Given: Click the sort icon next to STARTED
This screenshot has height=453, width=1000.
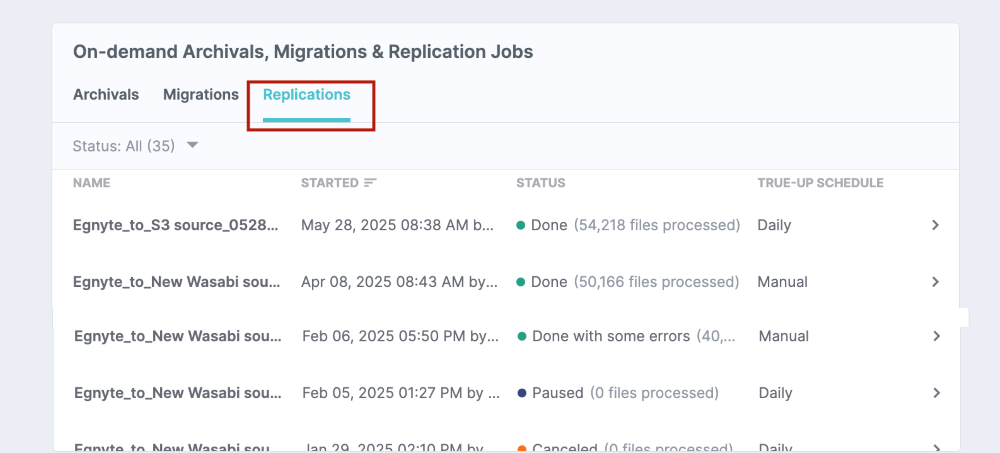Looking at the screenshot, I should [x=371, y=183].
